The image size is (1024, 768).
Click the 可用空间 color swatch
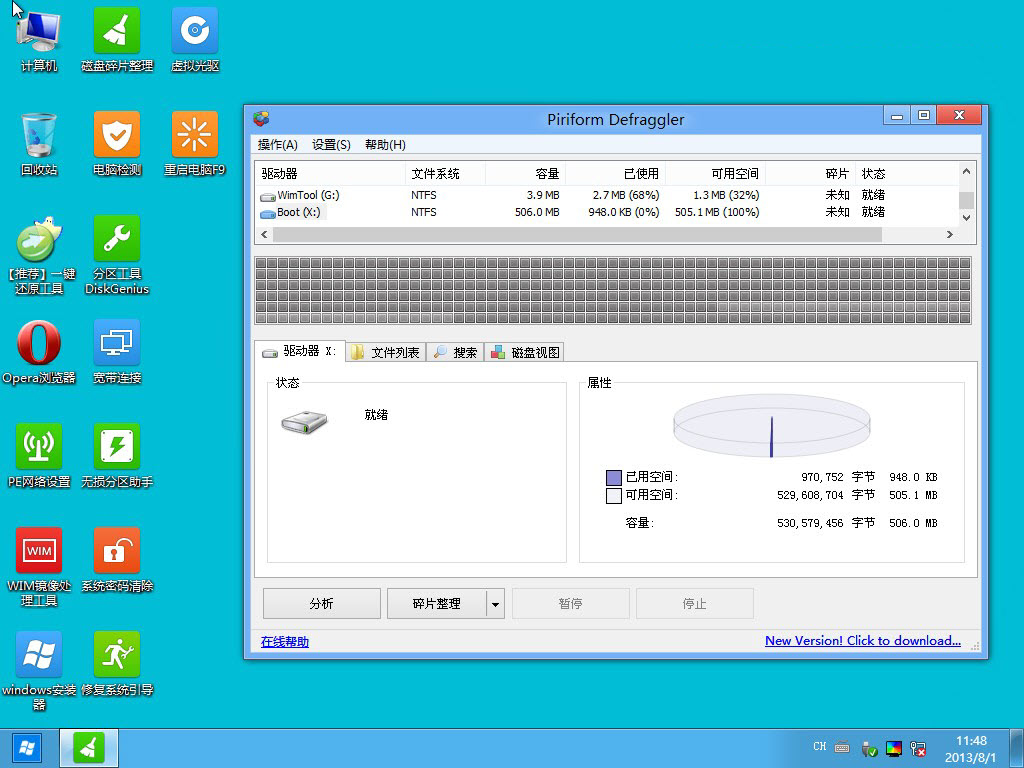613,496
